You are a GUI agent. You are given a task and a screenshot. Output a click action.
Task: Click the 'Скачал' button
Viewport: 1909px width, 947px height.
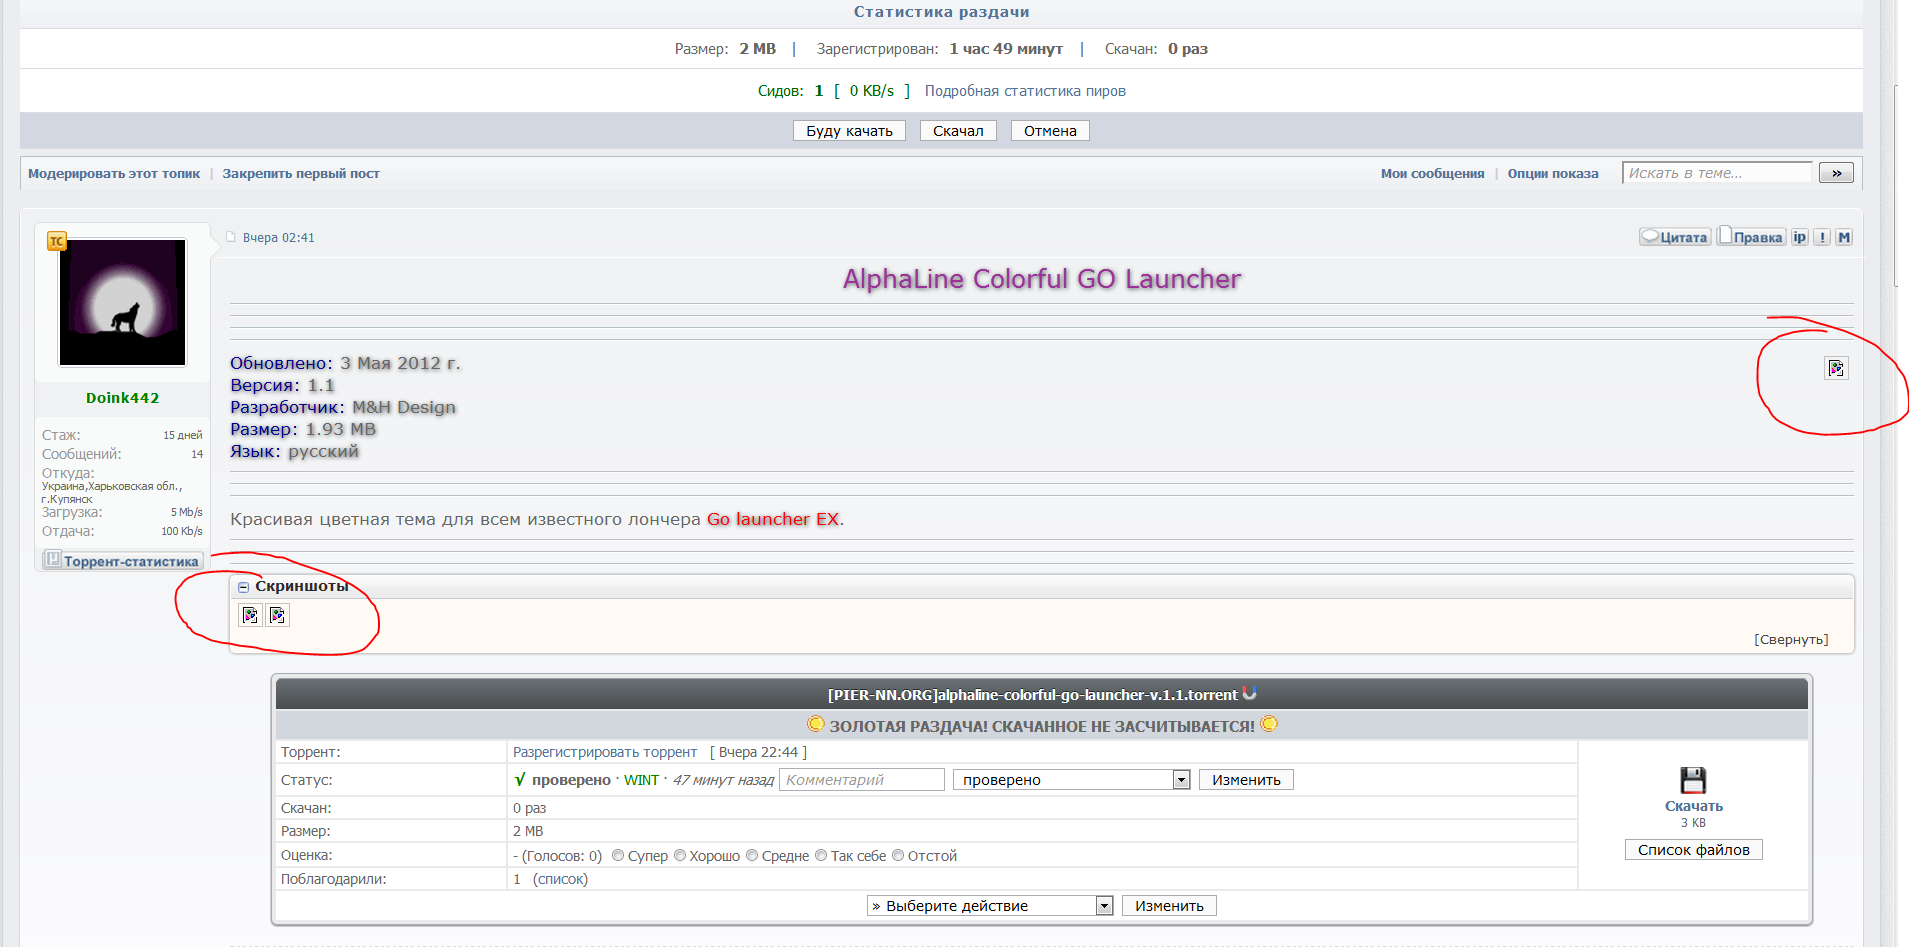[x=958, y=131]
